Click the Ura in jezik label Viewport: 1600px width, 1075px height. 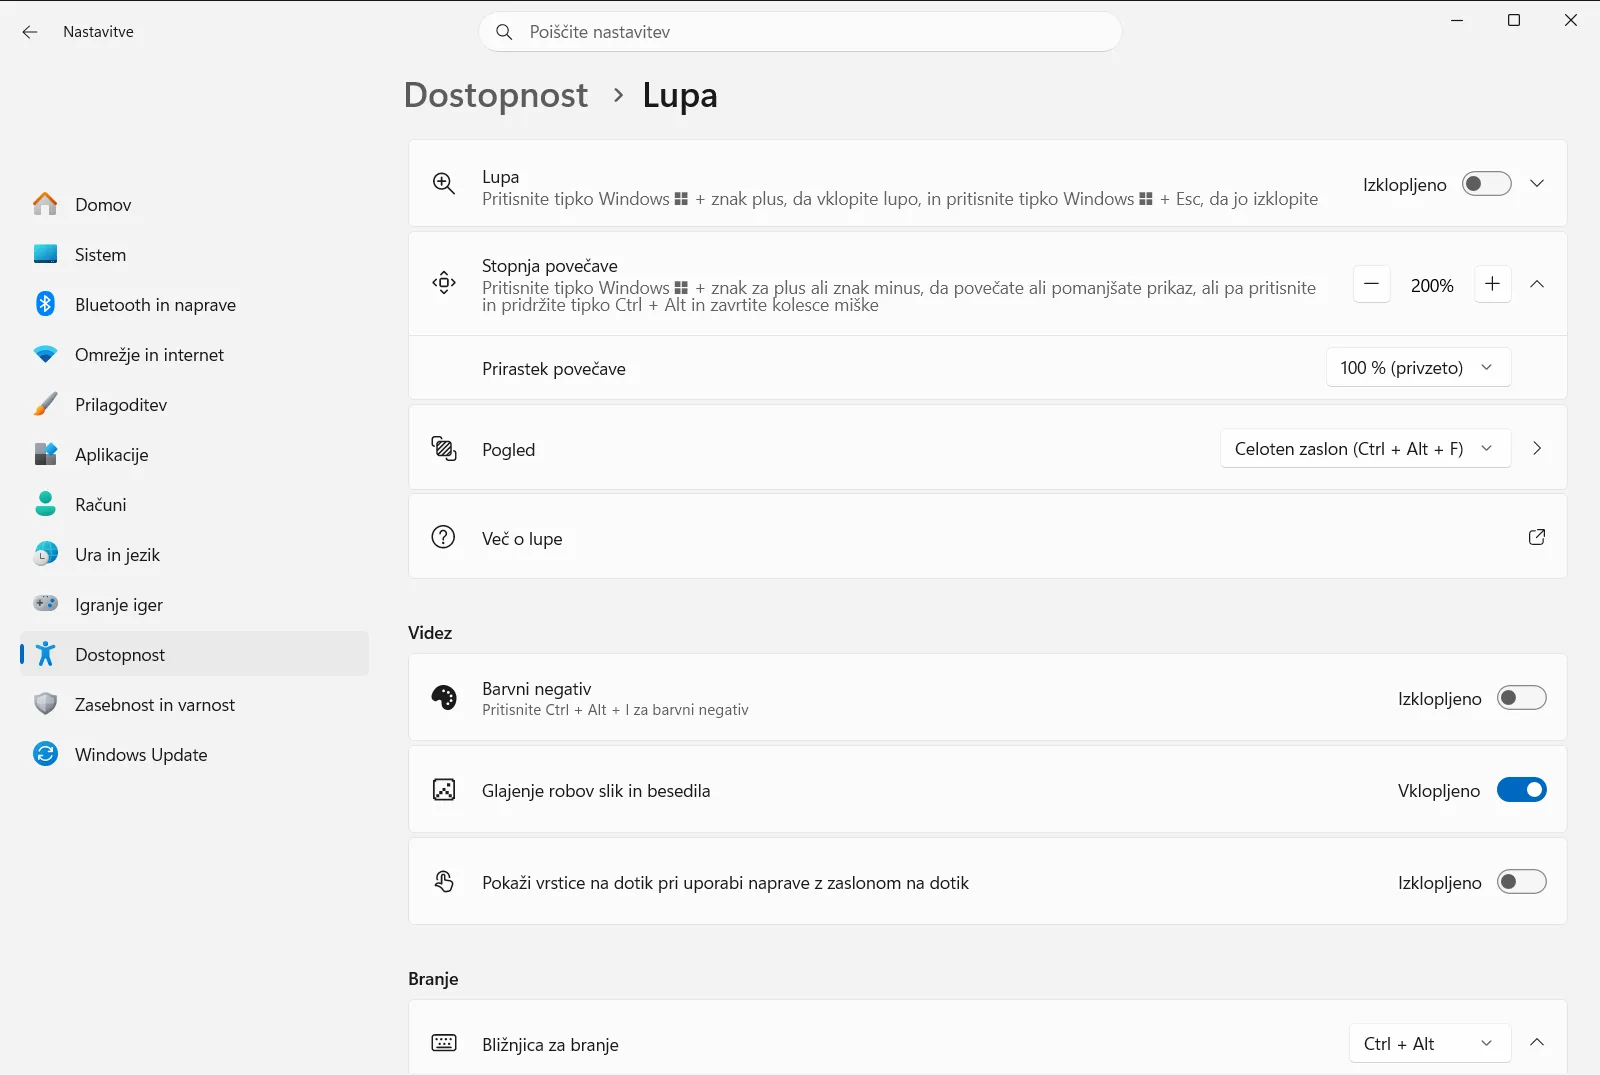click(117, 555)
